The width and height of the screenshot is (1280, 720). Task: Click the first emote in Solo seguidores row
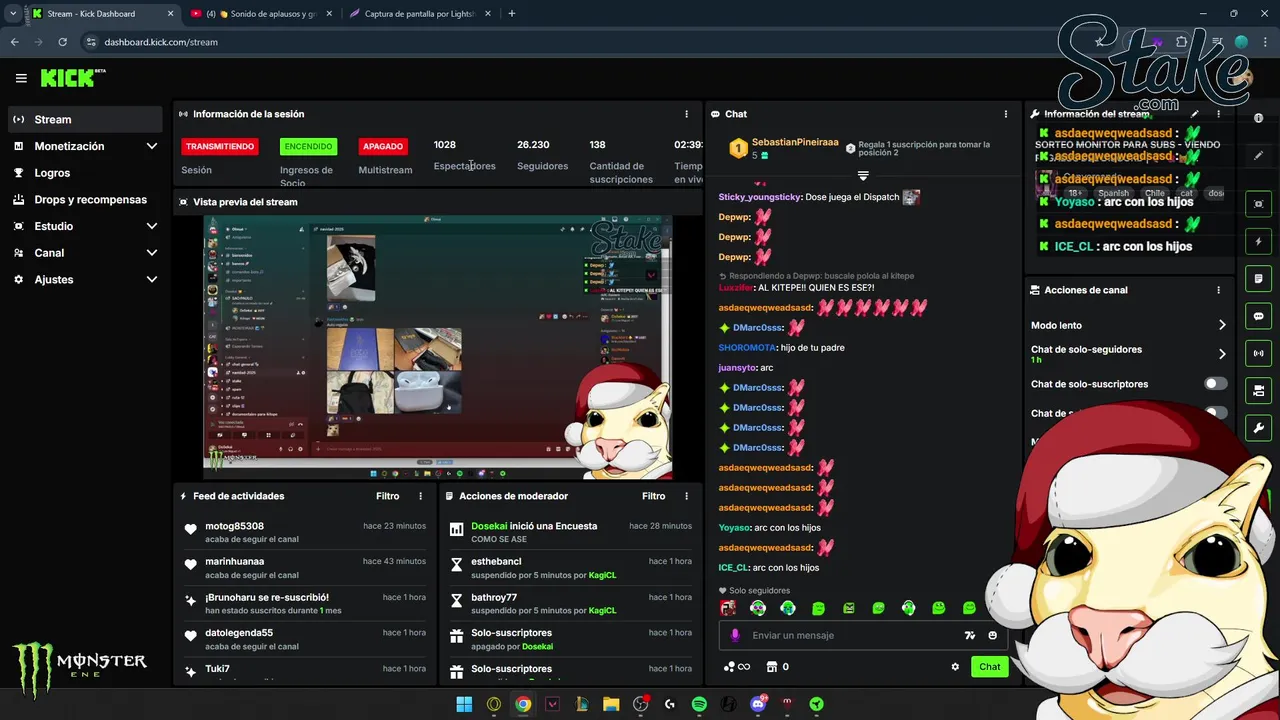click(x=728, y=608)
